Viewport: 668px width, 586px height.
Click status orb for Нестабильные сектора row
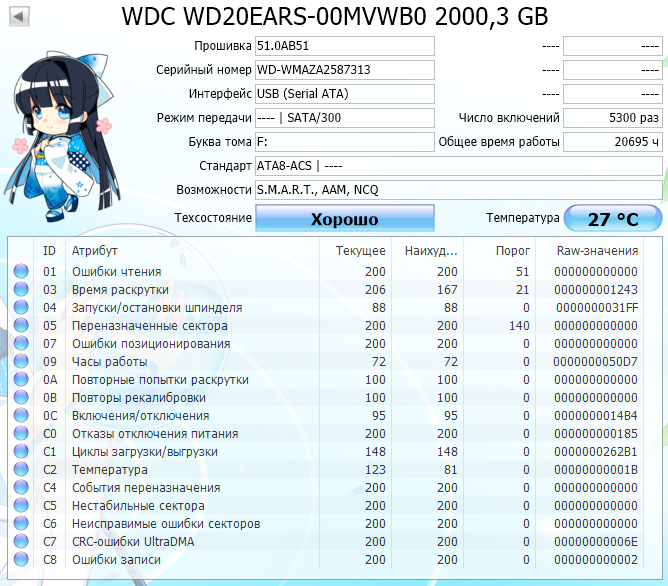click(x=21, y=505)
